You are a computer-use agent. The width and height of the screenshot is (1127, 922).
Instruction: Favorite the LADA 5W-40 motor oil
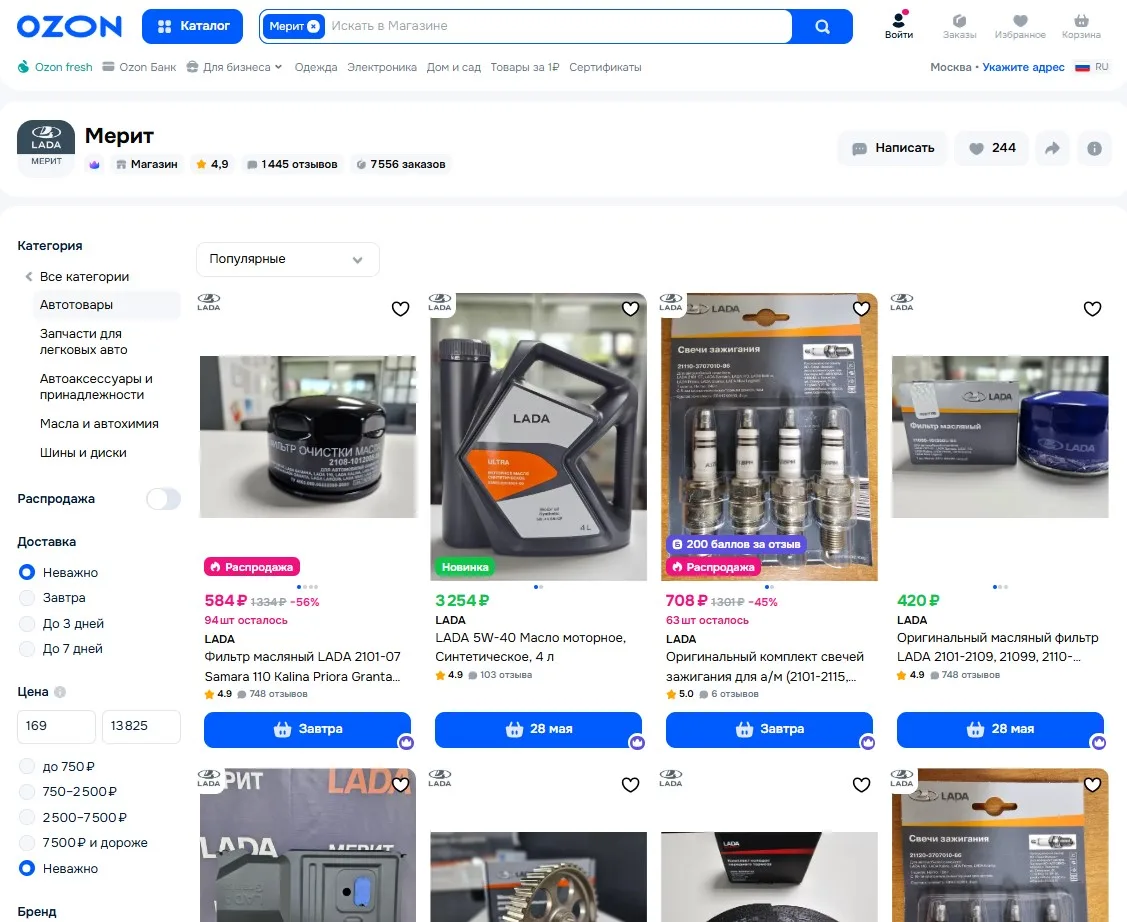(x=630, y=308)
